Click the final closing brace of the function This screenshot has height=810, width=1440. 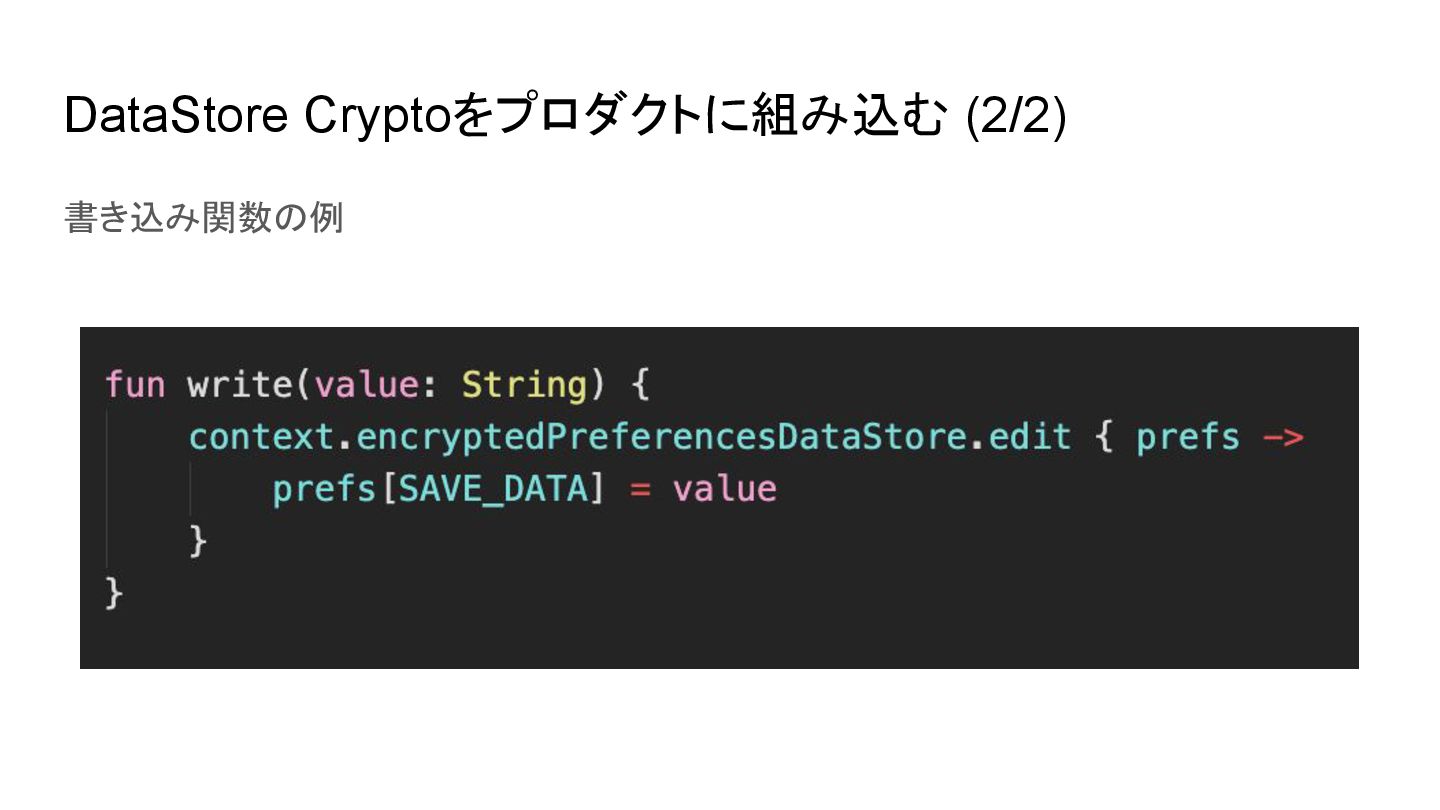coord(114,593)
